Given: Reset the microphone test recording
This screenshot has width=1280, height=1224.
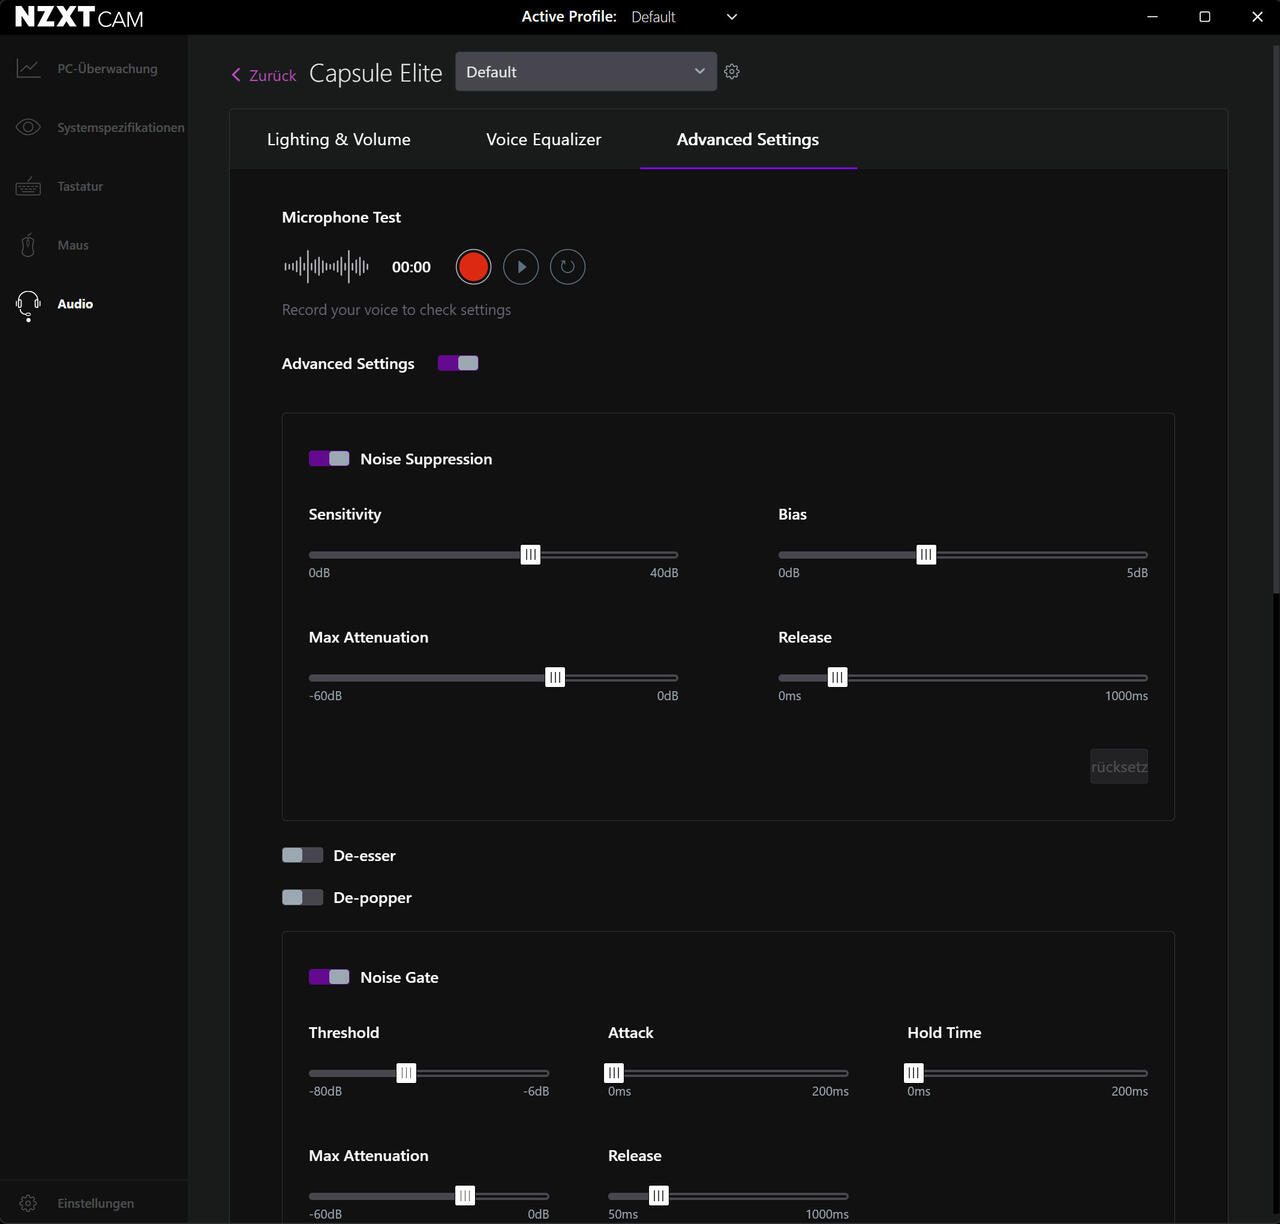Looking at the screenshot, I should pos(568,267).
